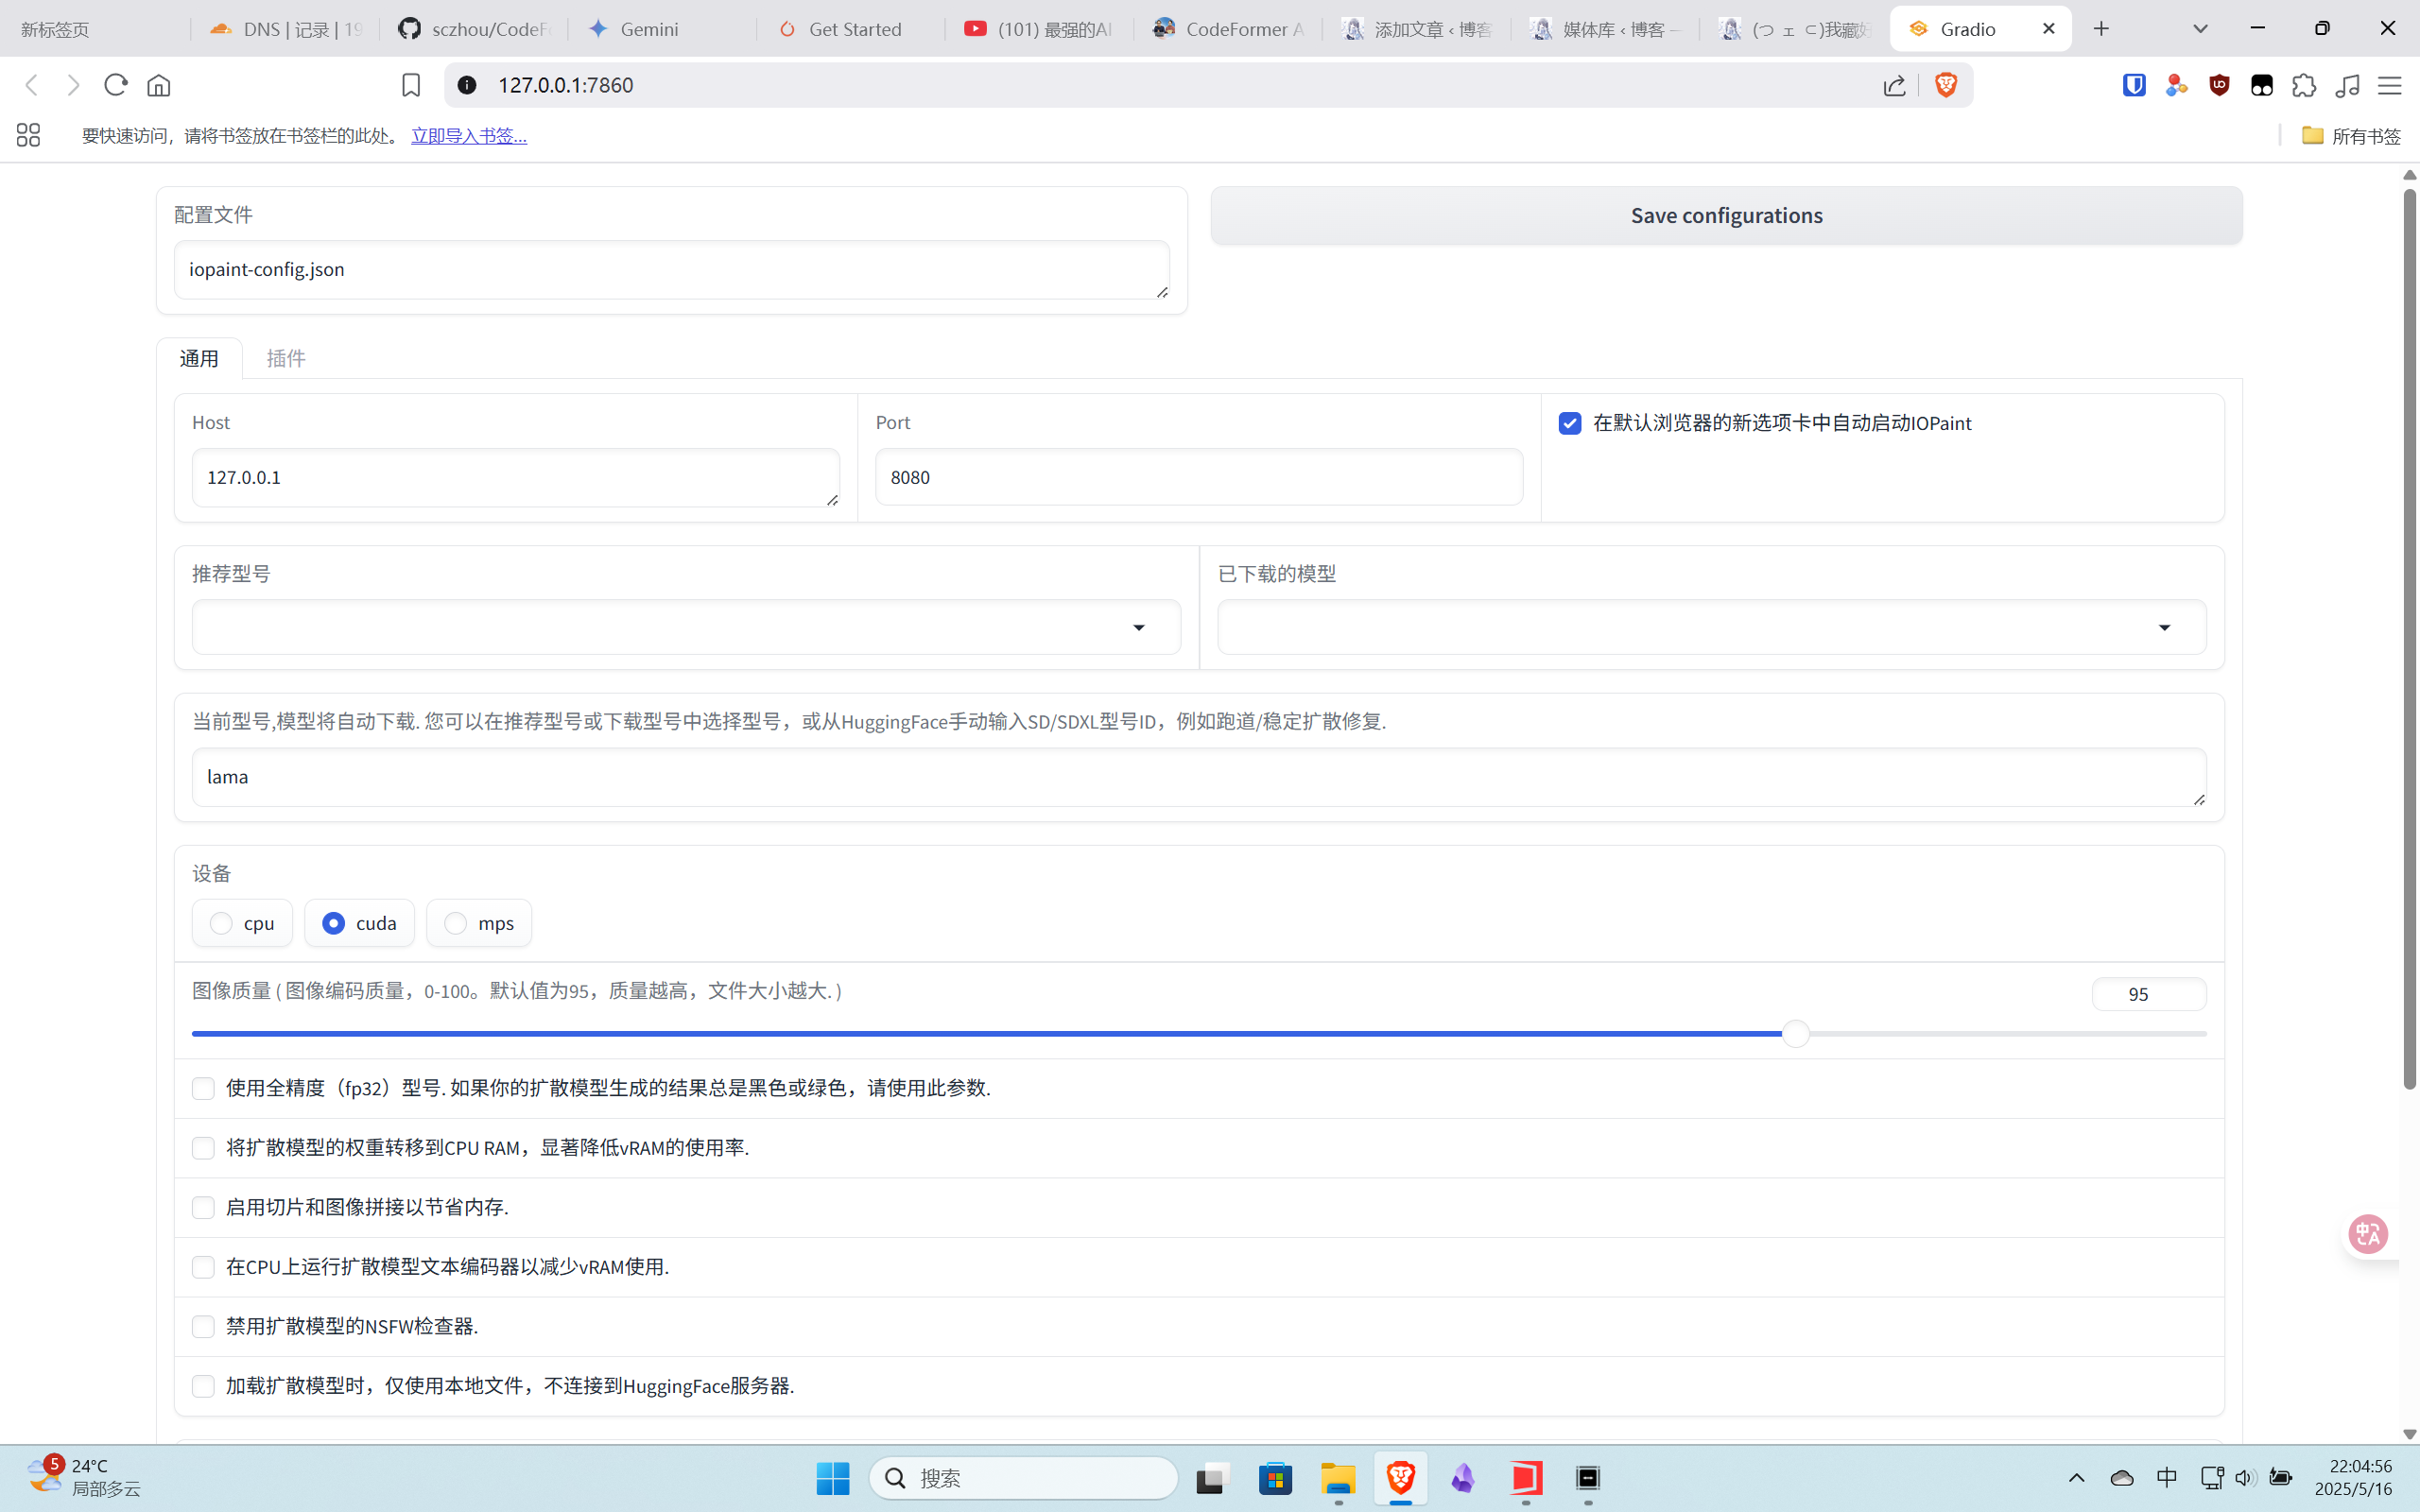
Task: Enable the fp32 full precision checkbox
Action: click(x=203, y=1088)
